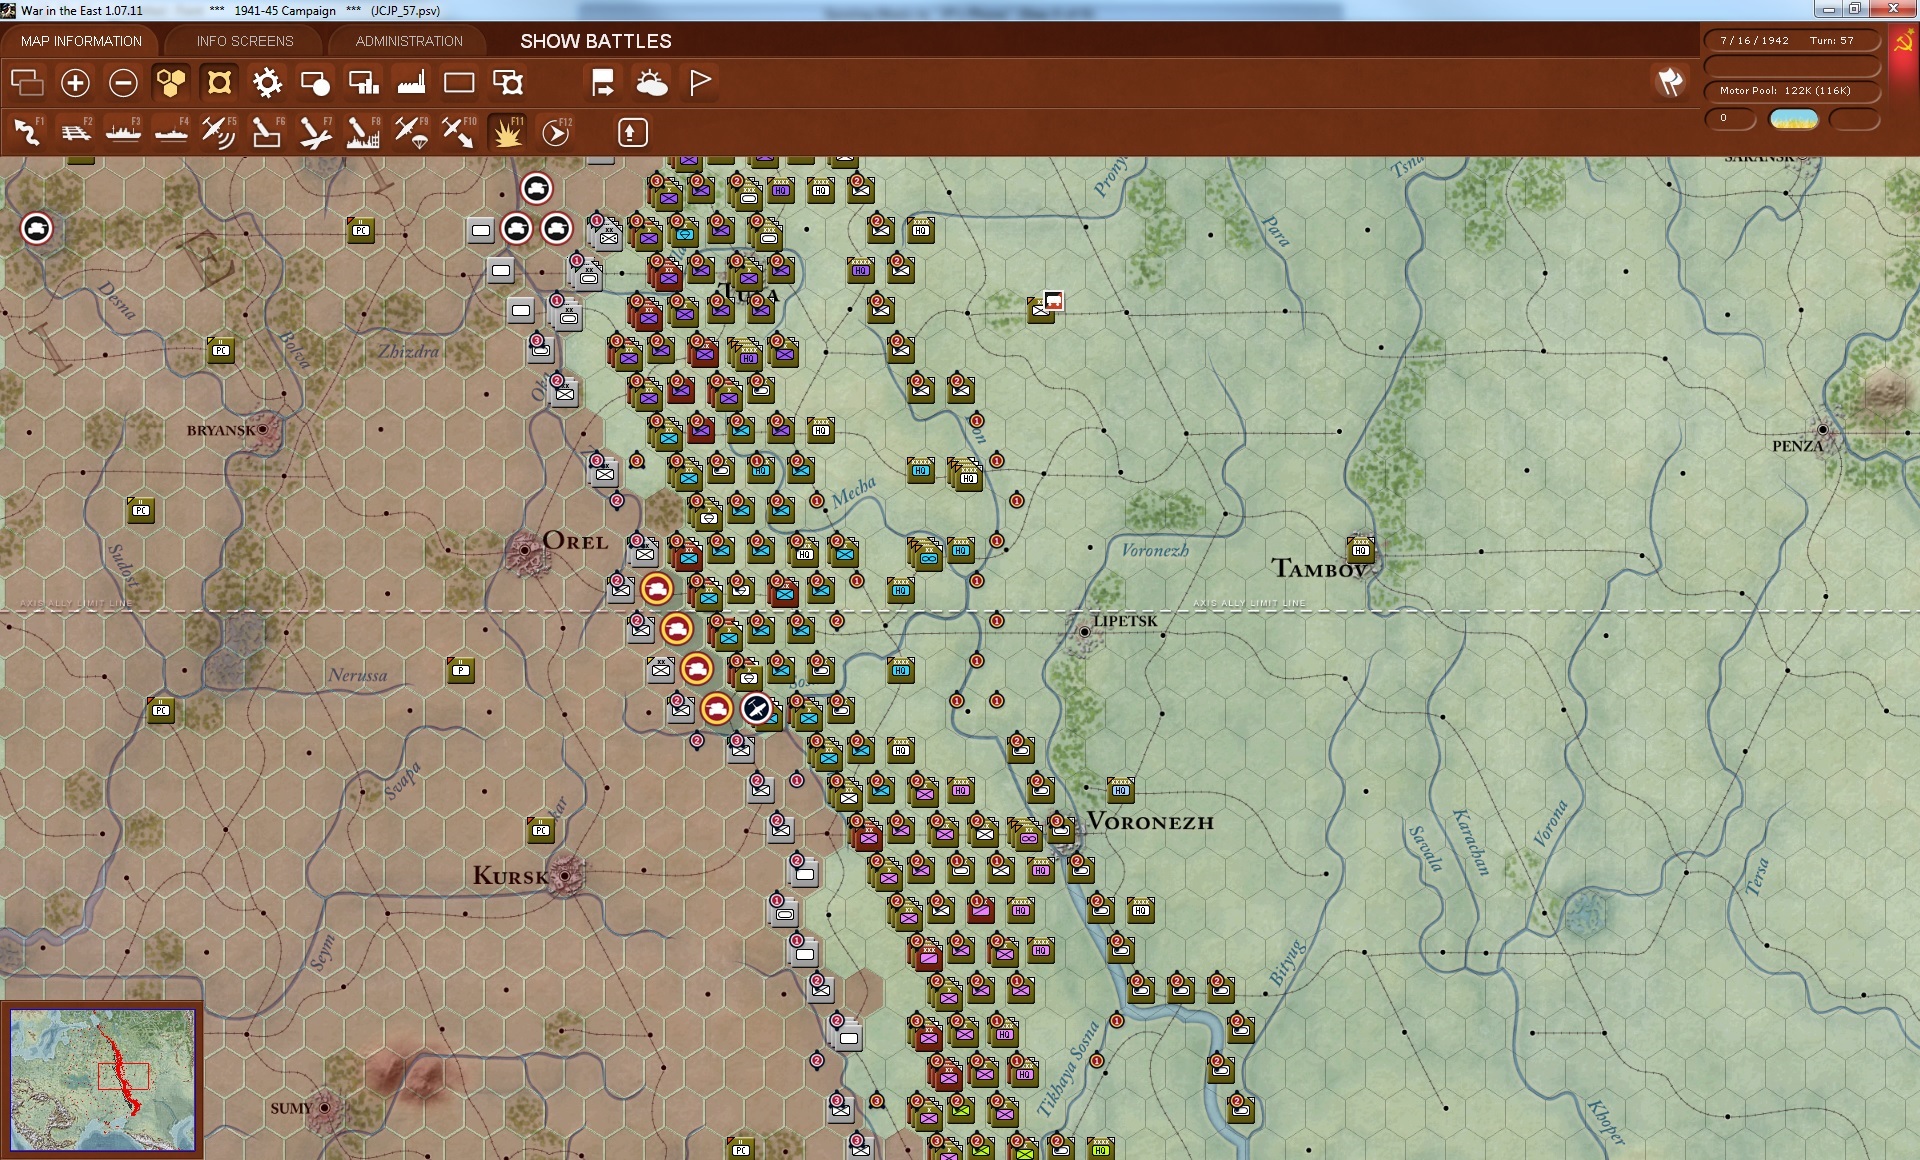
Task: Click the pennant flag icon
Action: 700,82
